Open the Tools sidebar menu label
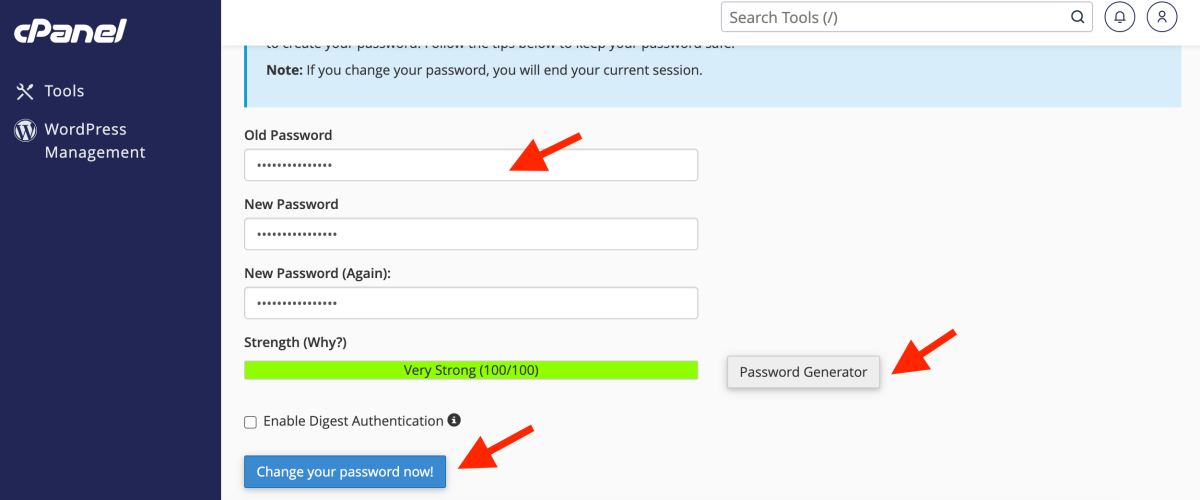 point(64,91)
